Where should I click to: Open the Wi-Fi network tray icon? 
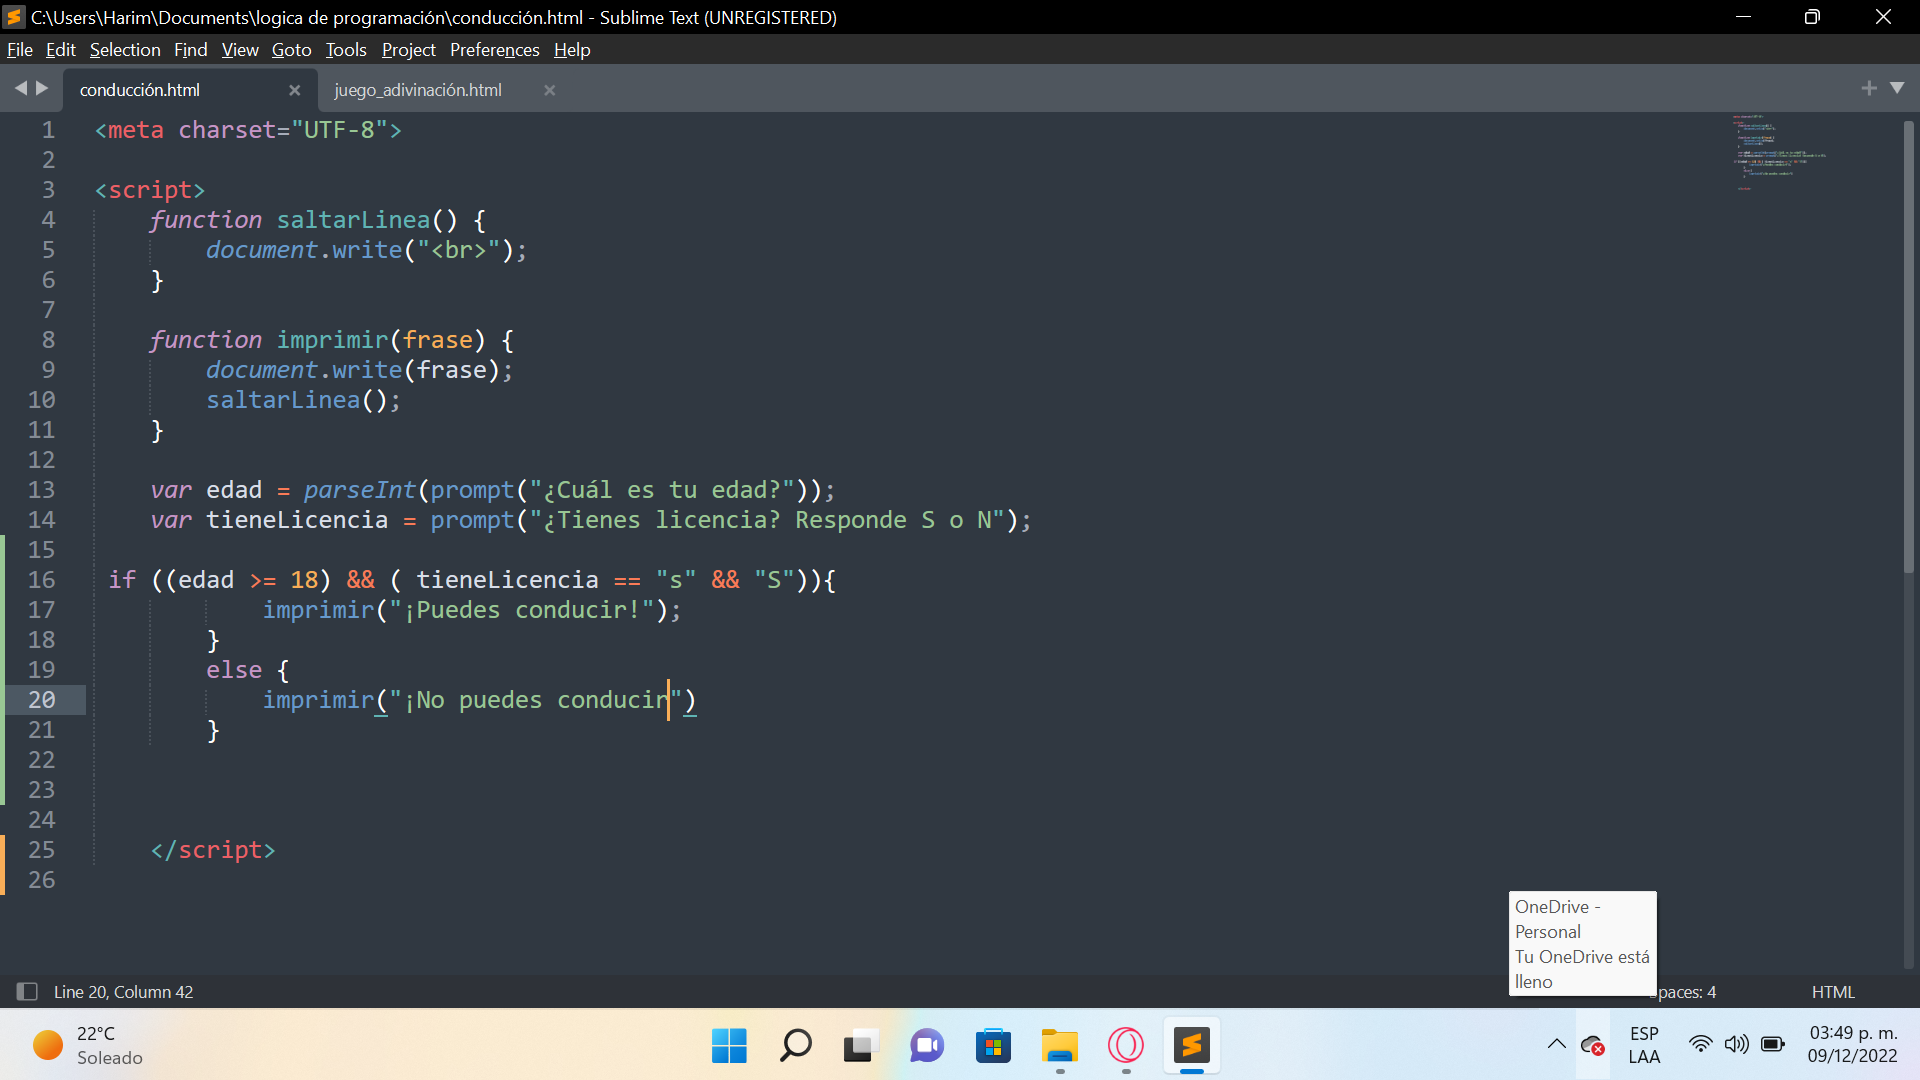pyautogui.click(x=1700, y=1044)
